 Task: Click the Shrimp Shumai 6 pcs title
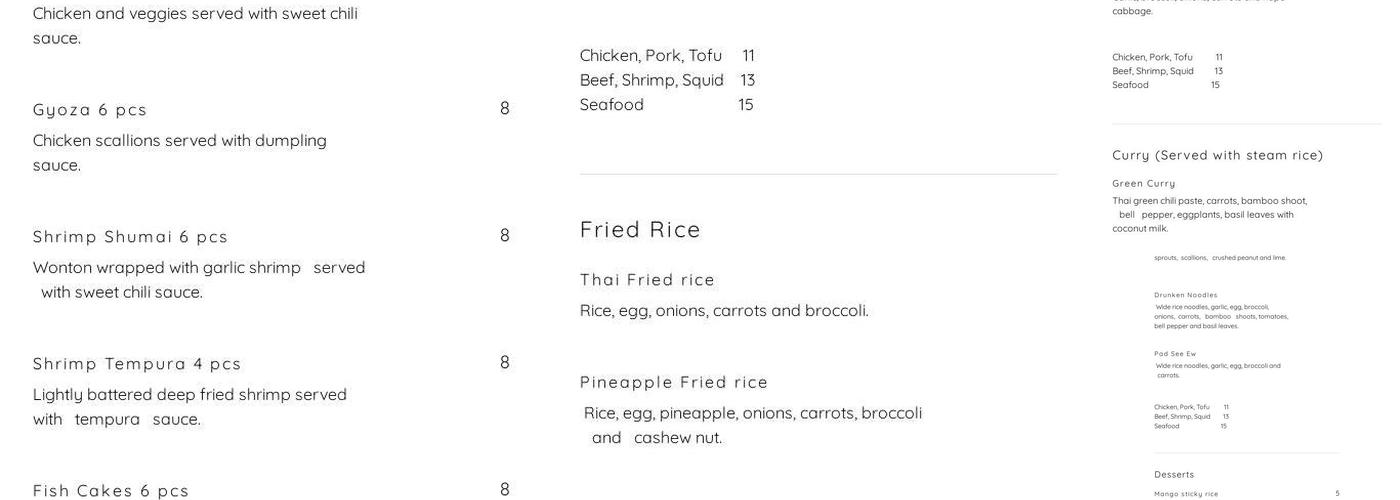coord(130,236)
